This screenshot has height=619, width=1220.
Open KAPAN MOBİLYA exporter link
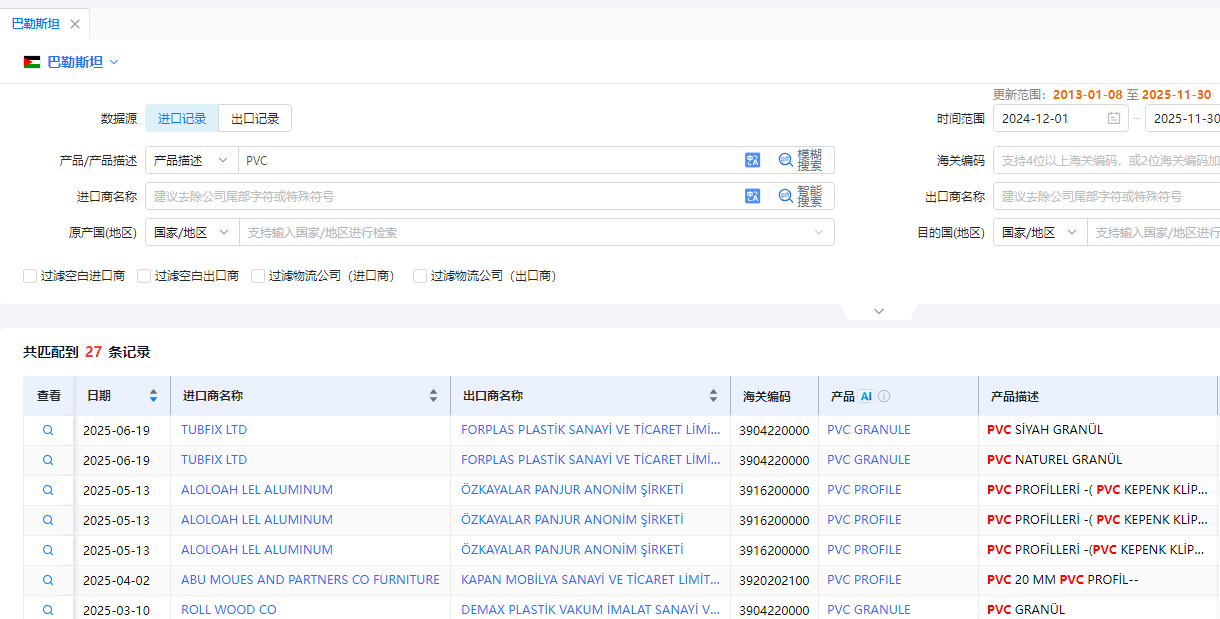(590, 580)
